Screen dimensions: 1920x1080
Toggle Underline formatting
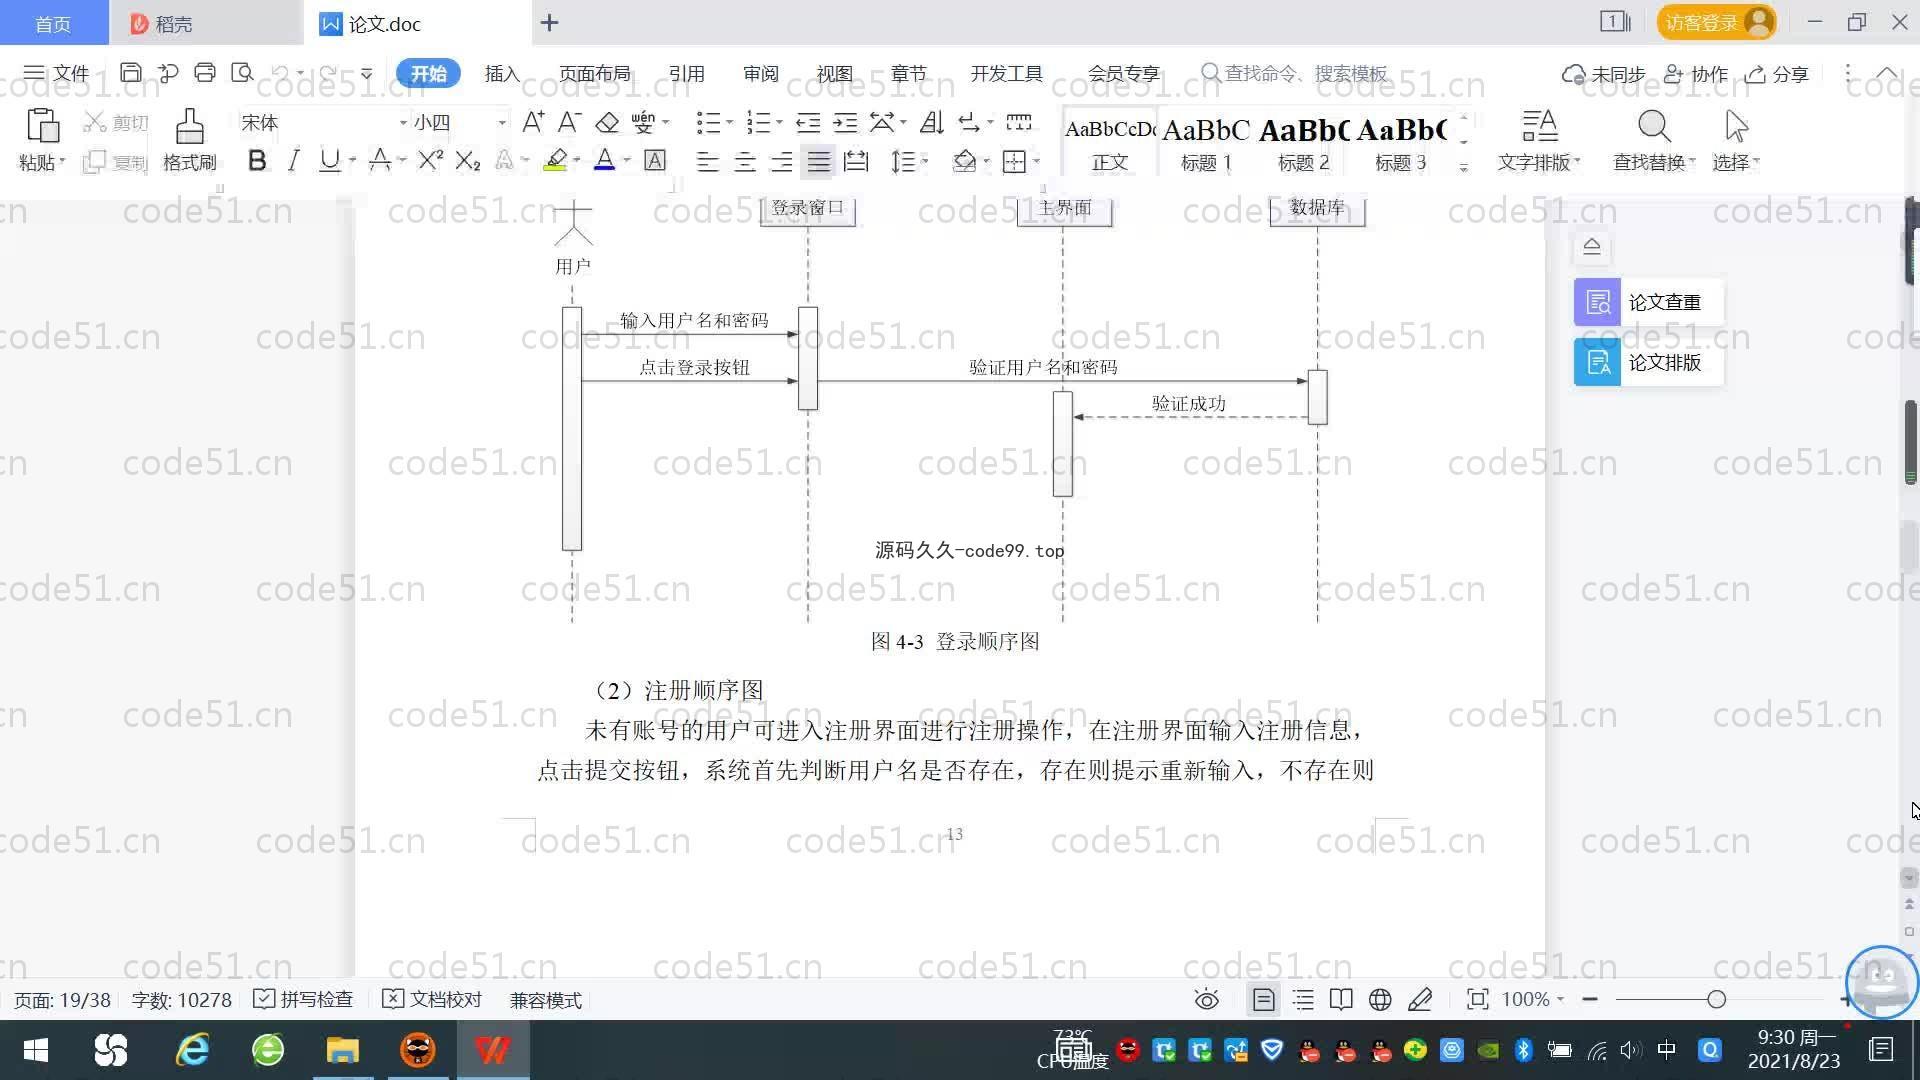pos(329,160)
